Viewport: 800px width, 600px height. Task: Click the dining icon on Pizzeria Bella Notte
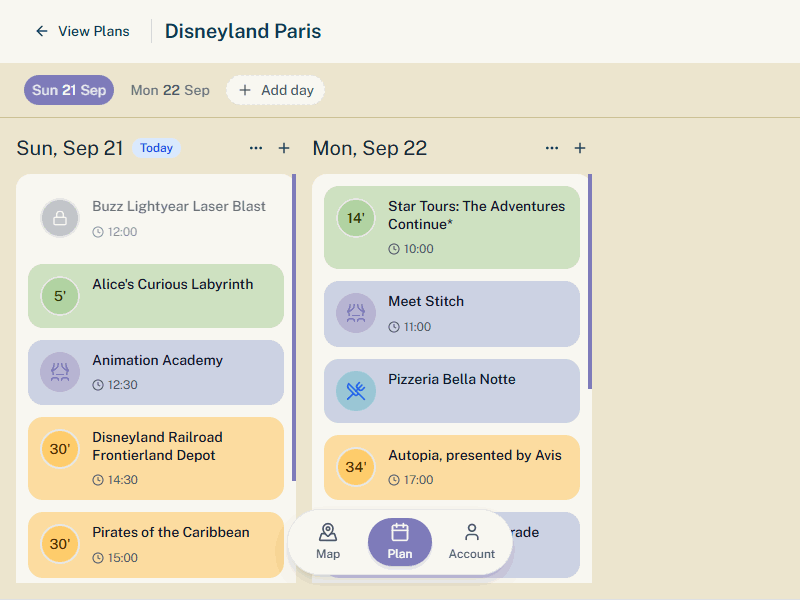coord(355,392)
